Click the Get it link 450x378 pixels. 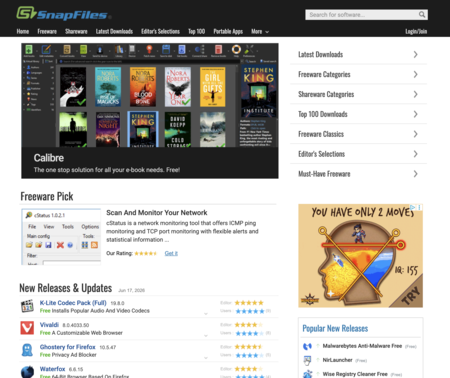(x=171, y=253)
